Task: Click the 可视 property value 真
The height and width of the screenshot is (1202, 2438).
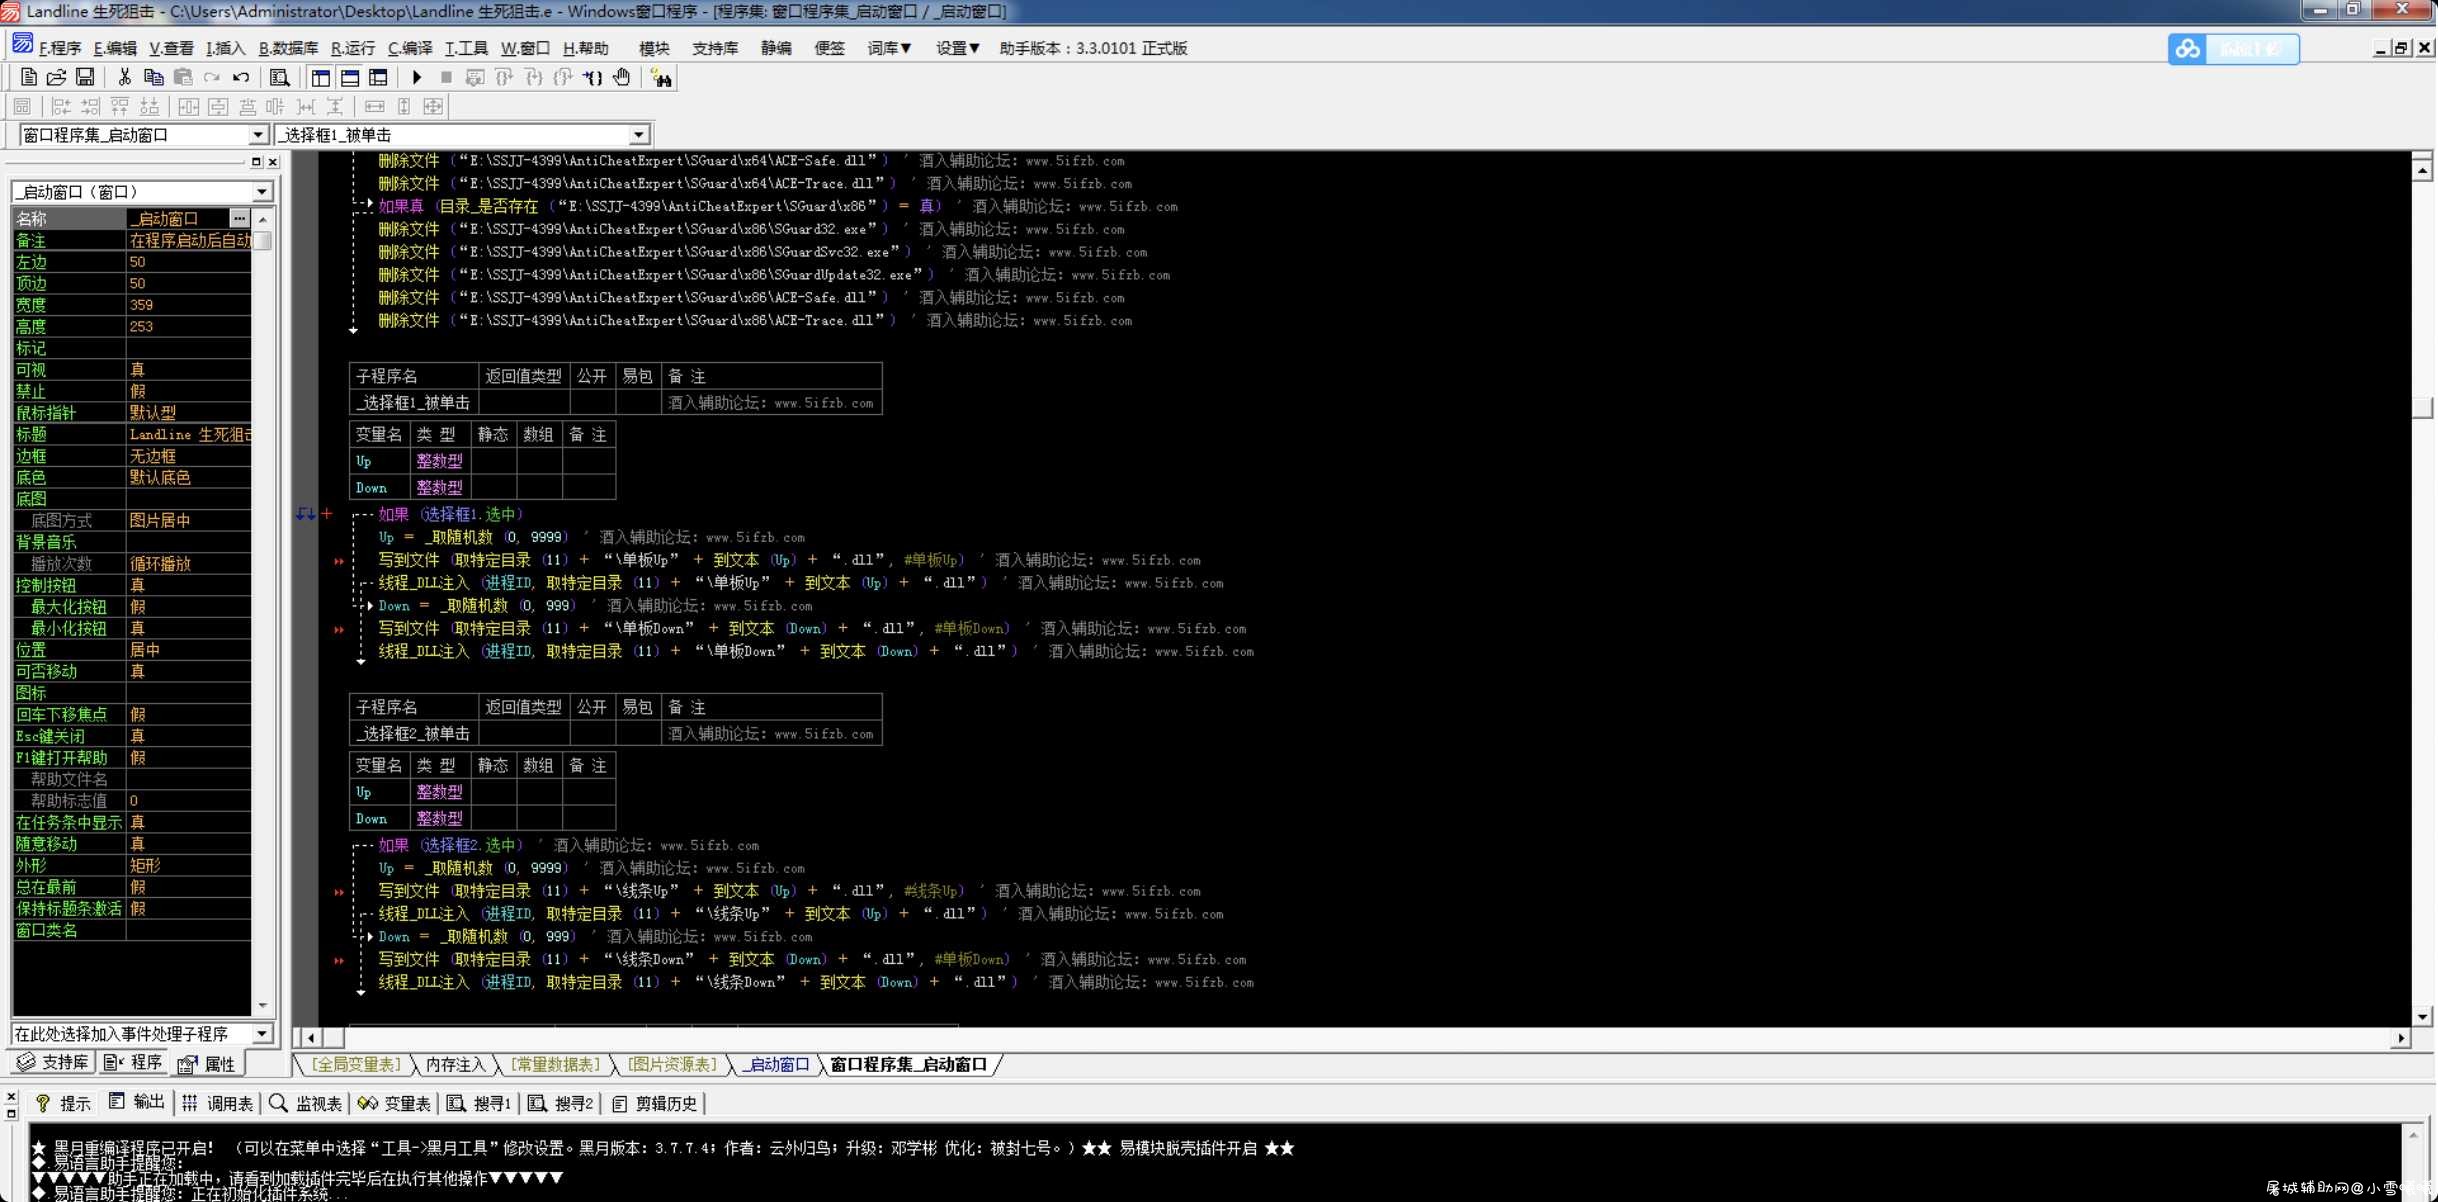Action: (x=188, y=370)
